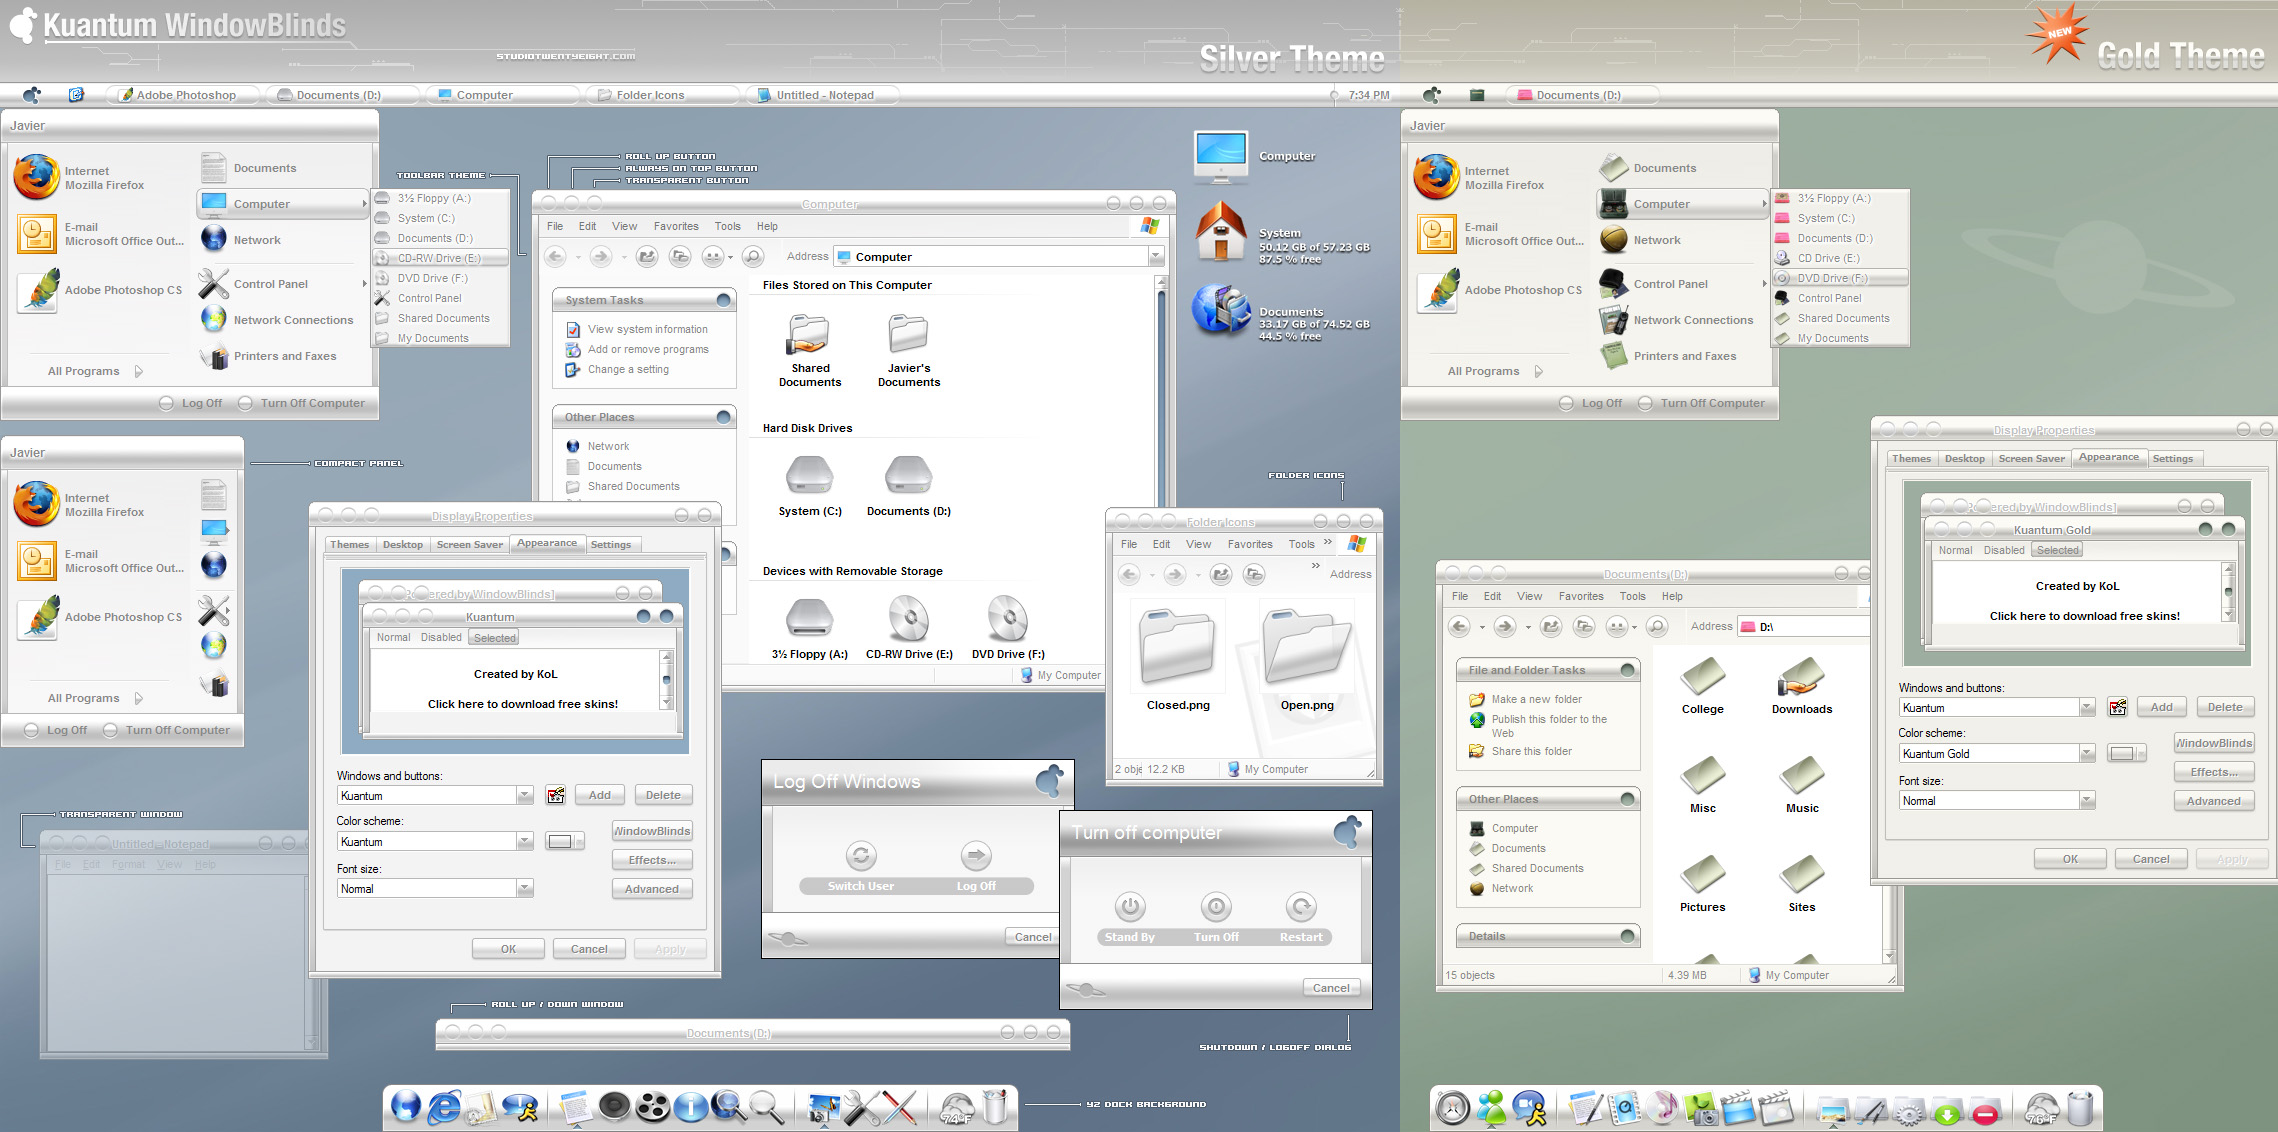Open Pictures folder in Documents (D:) window
The image size is (2278, 1132).
pos(1702,884)
